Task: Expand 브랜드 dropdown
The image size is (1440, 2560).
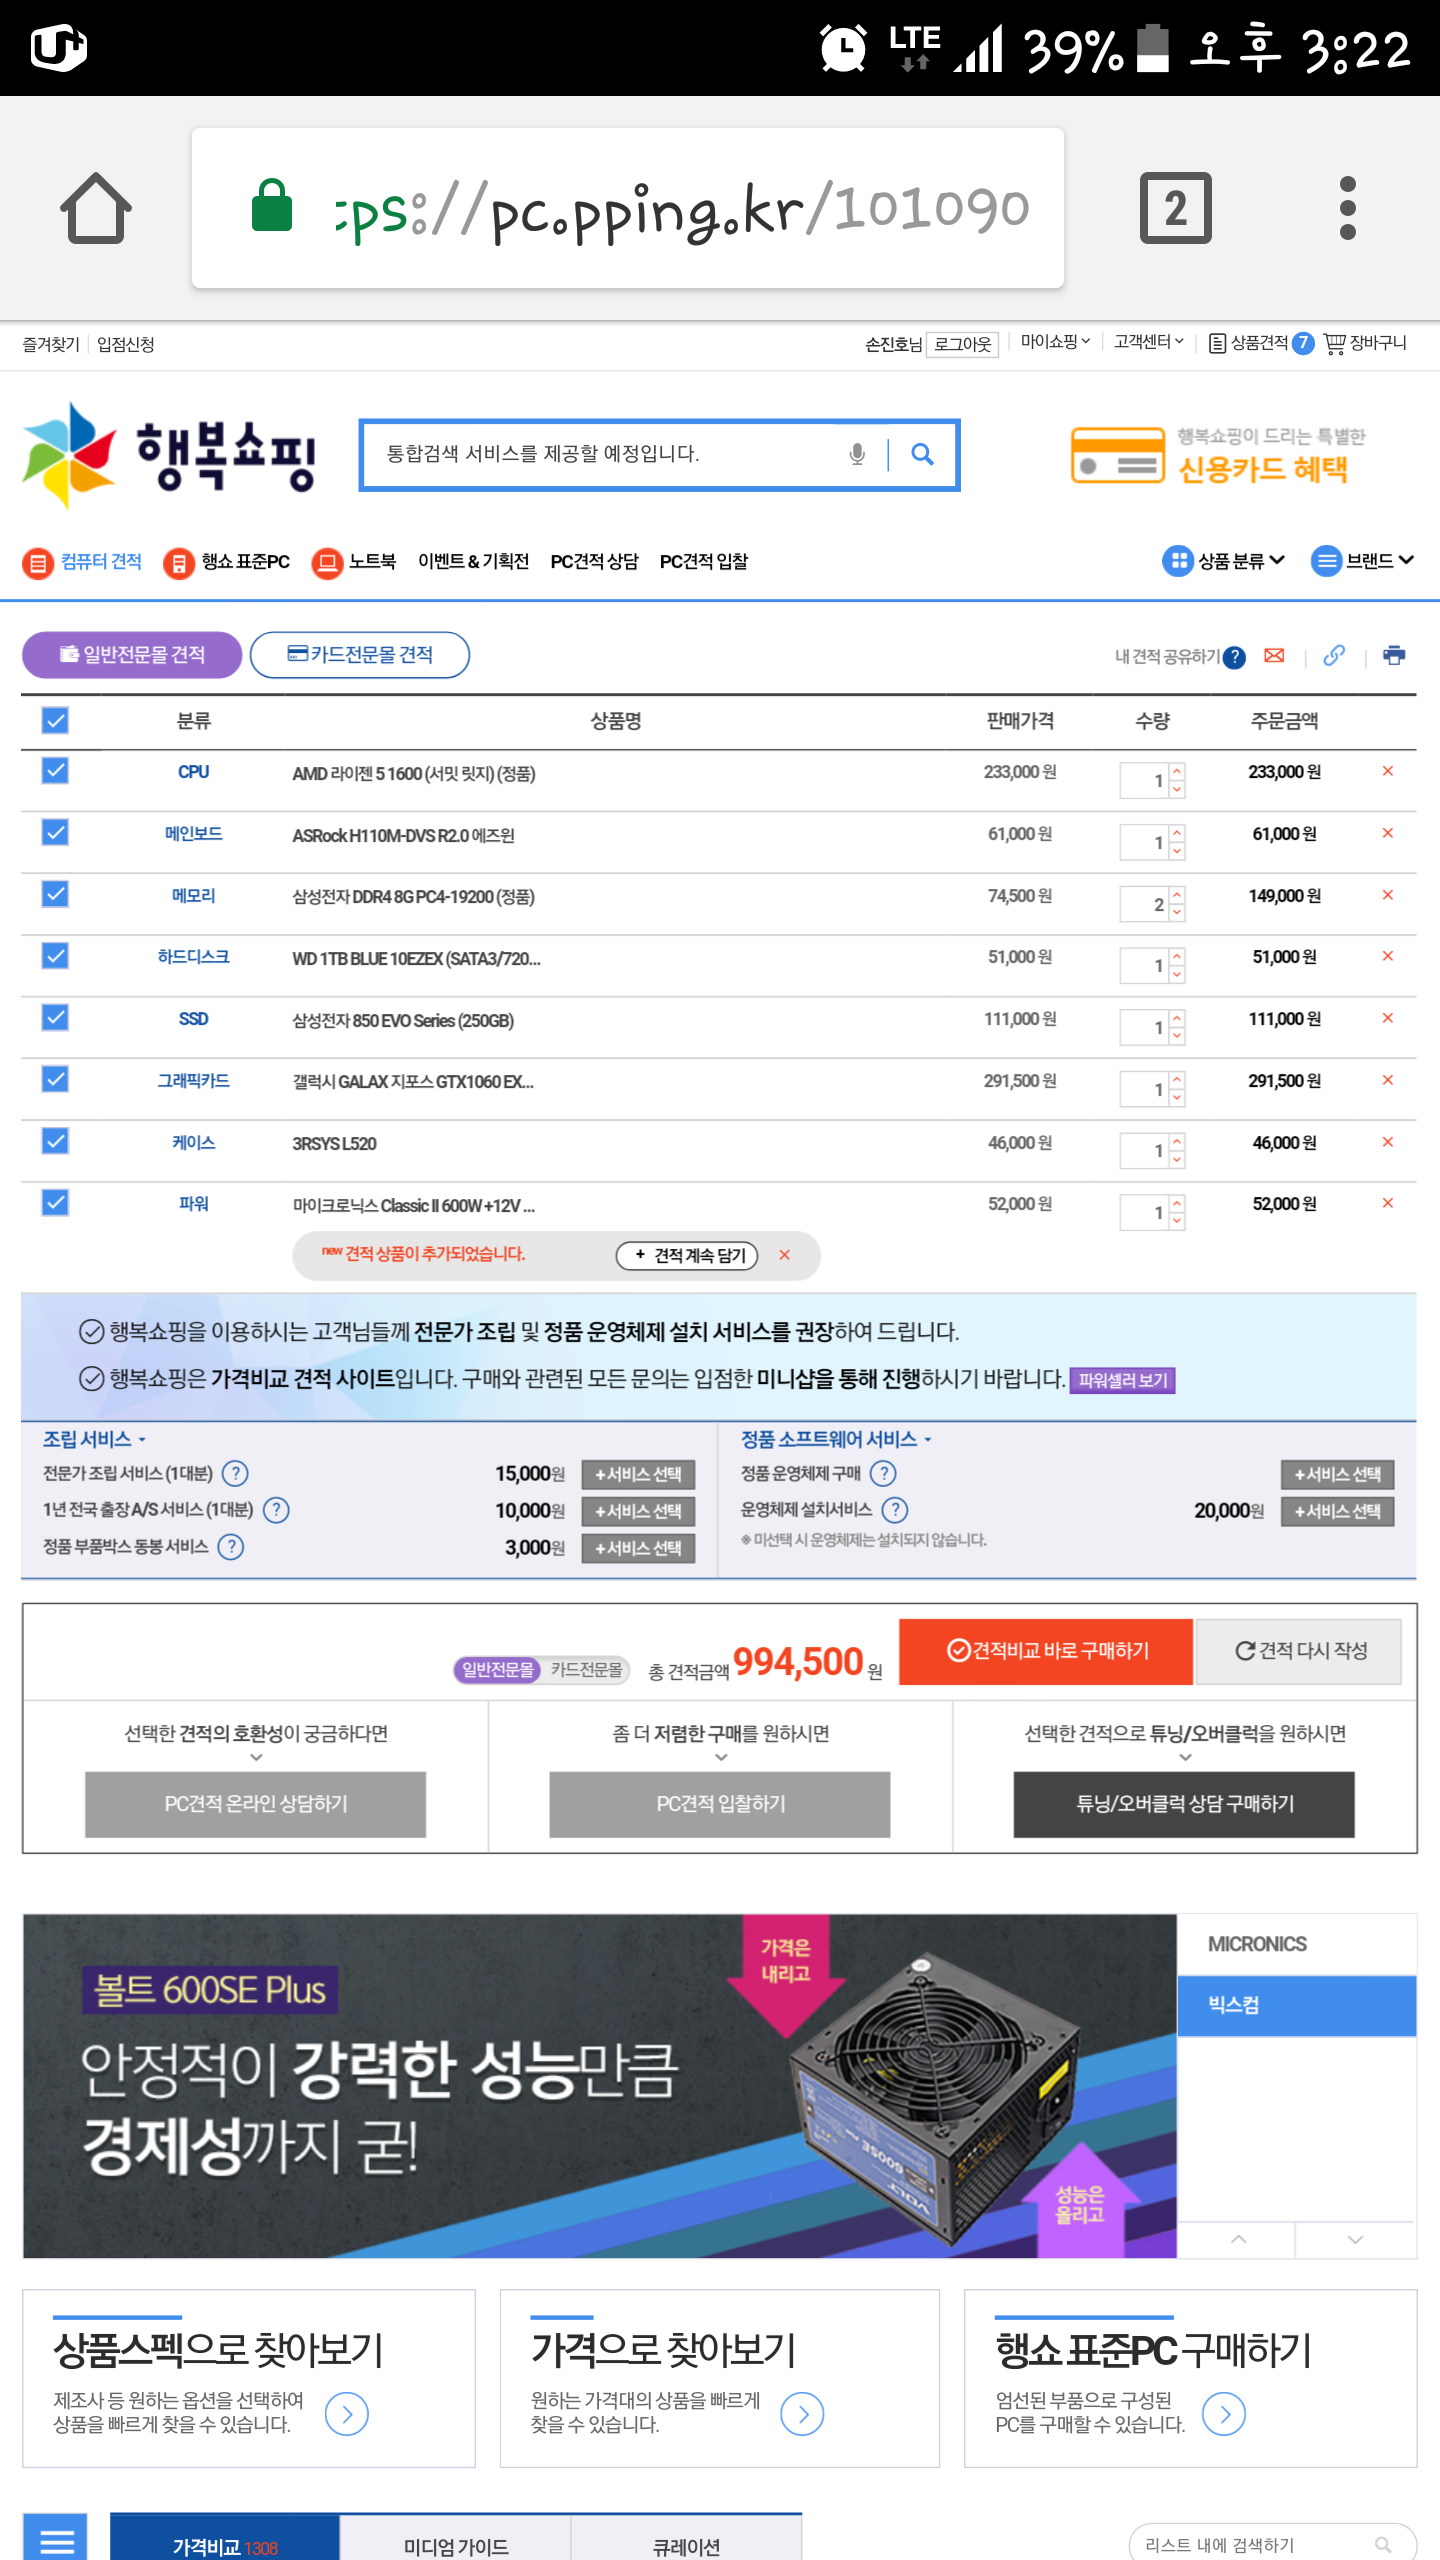Action: [1363, 561]
